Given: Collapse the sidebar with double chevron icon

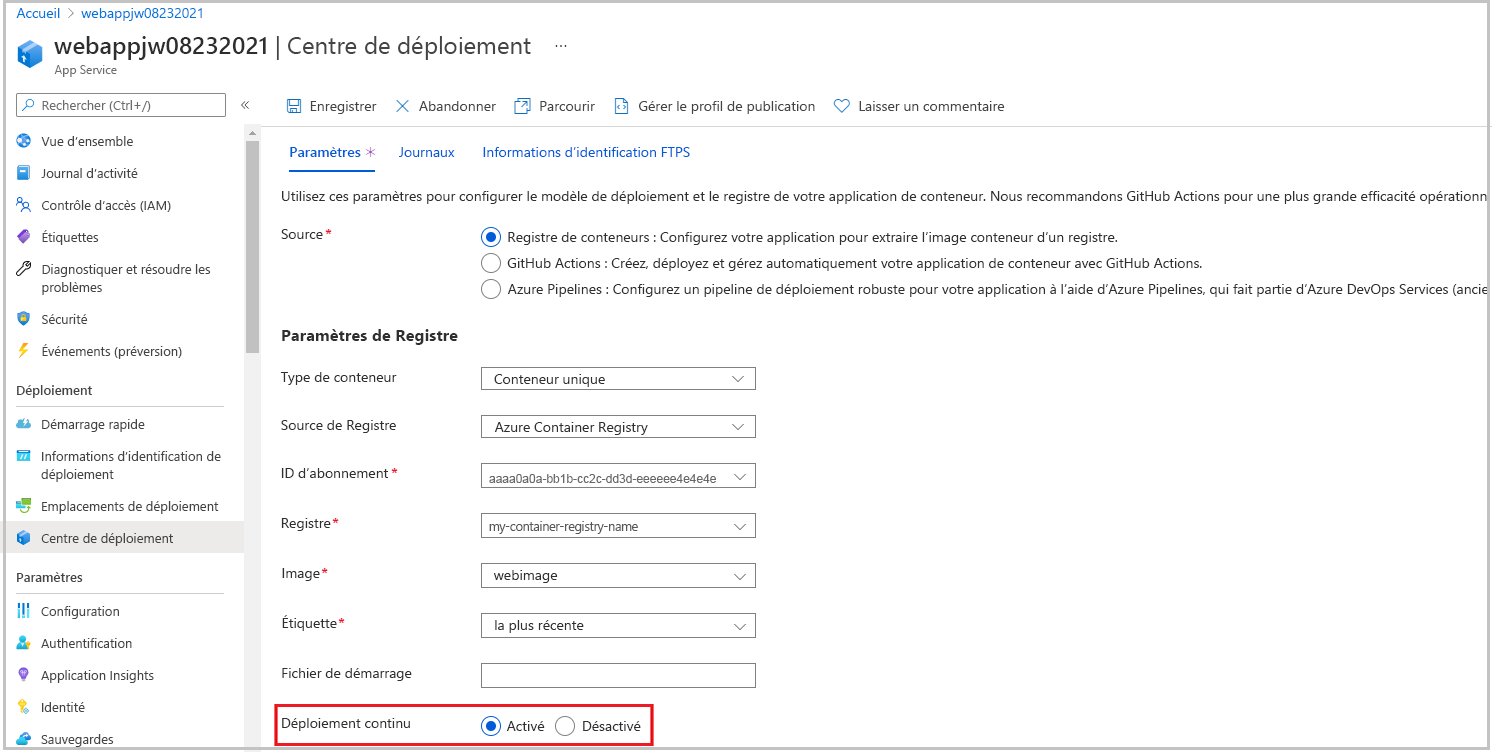Looking at the screenshot, I should pos(245,105).
